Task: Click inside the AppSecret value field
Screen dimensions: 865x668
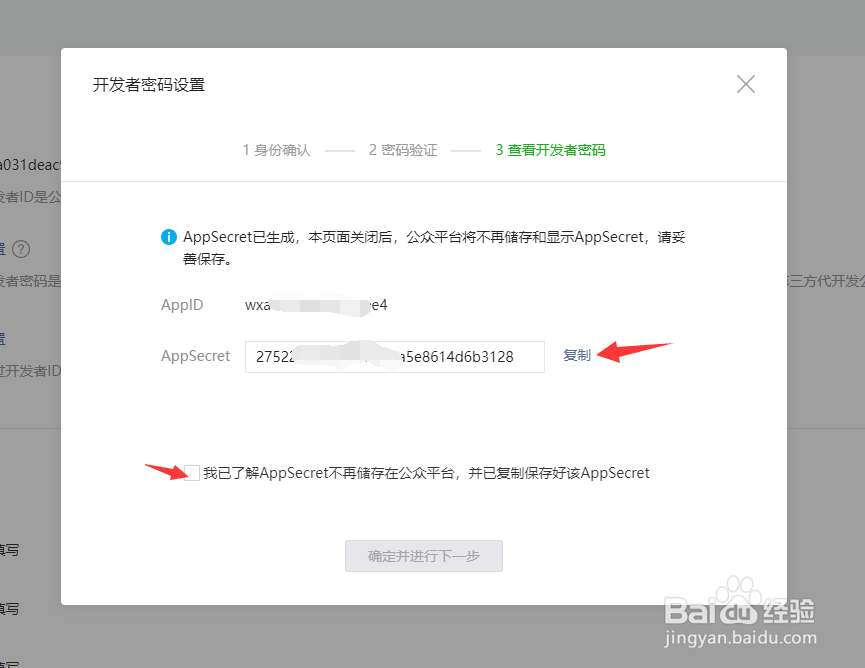Action: pos(394,356)
